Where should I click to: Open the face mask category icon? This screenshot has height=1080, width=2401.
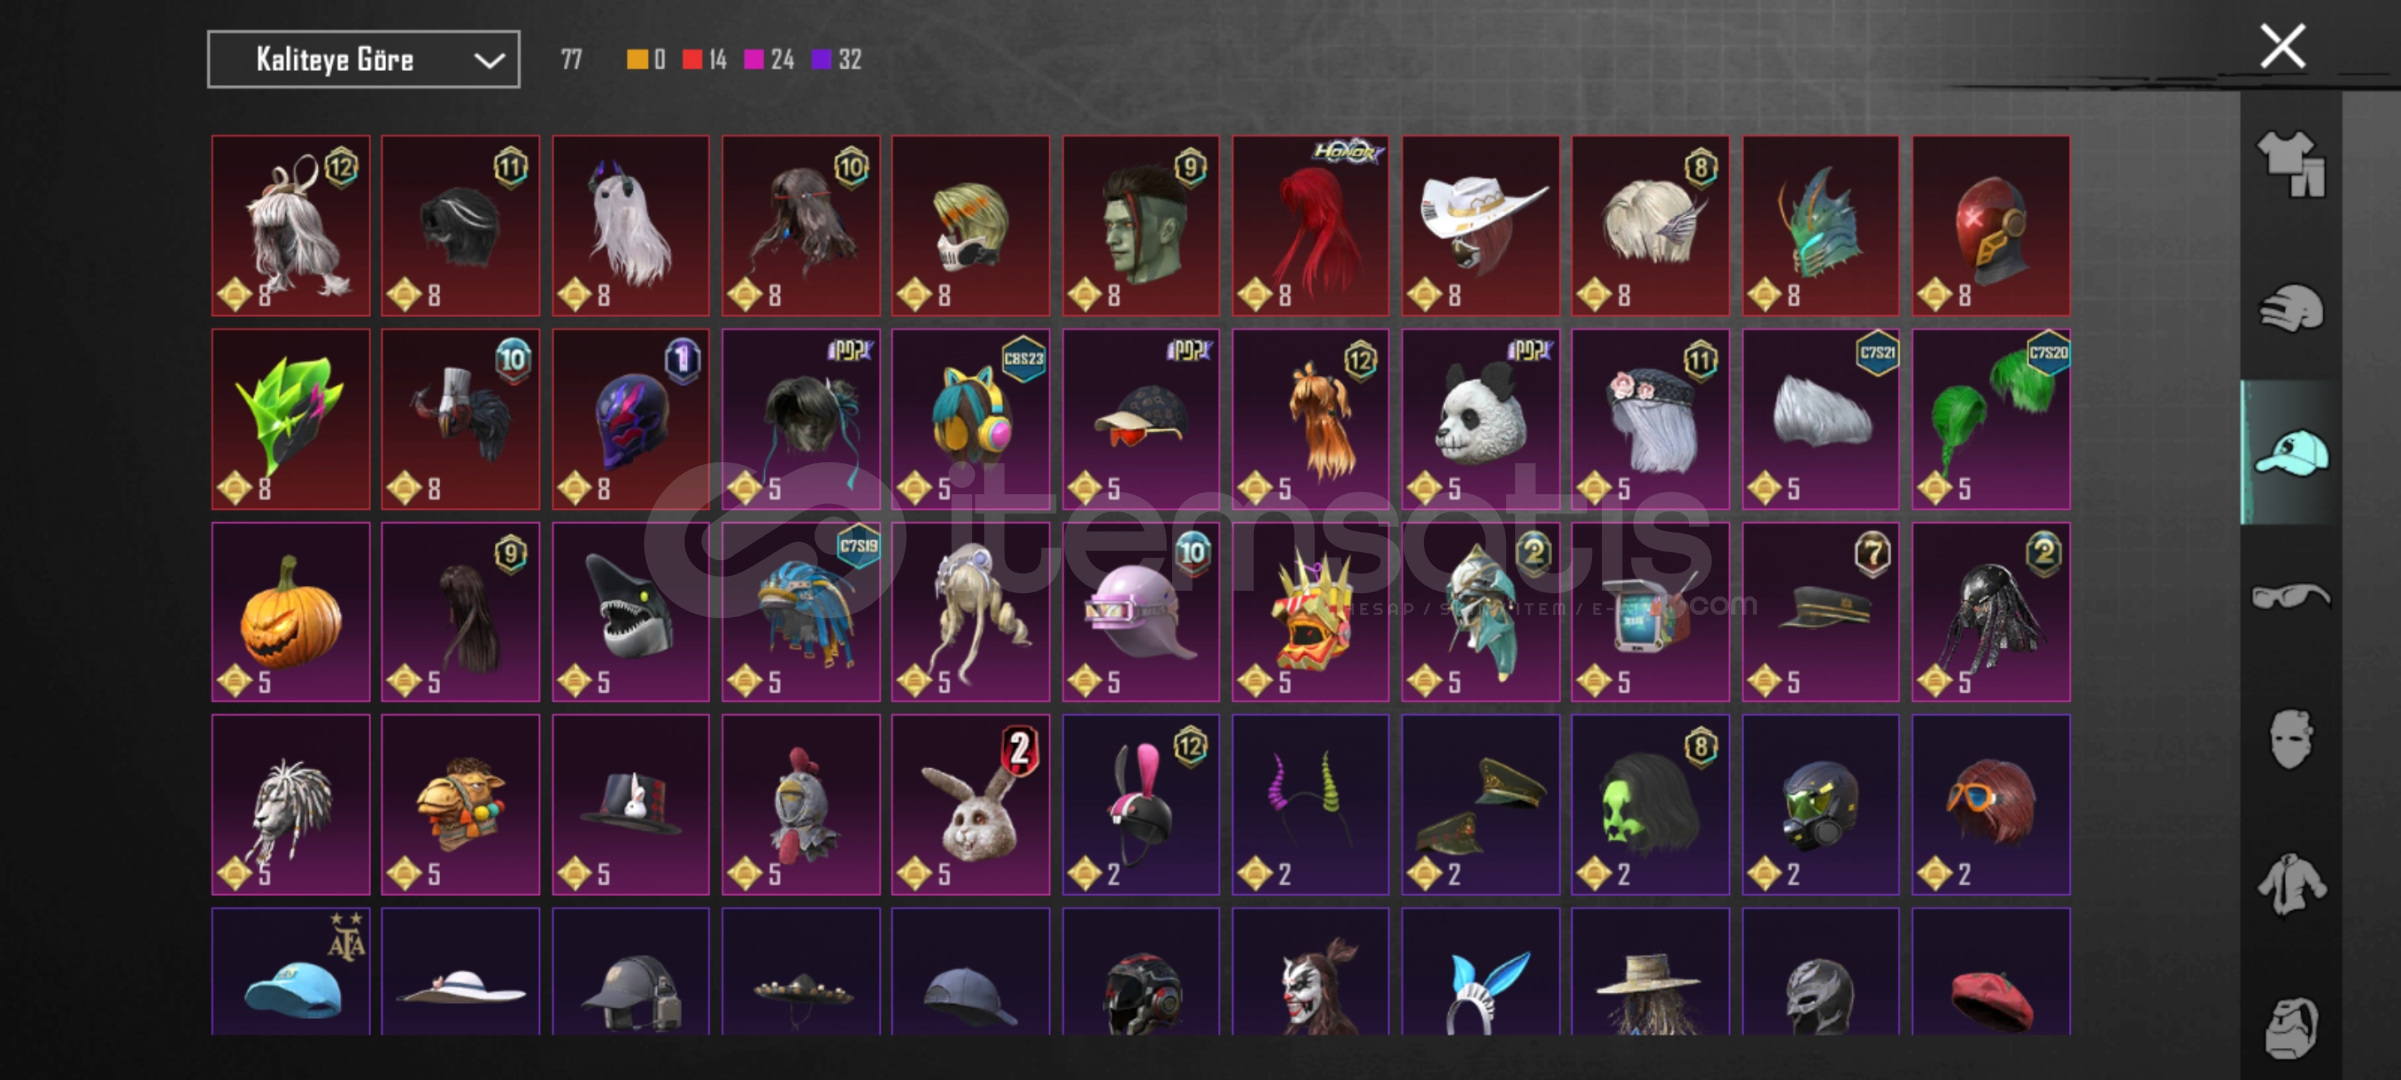tap(2291, 739)
